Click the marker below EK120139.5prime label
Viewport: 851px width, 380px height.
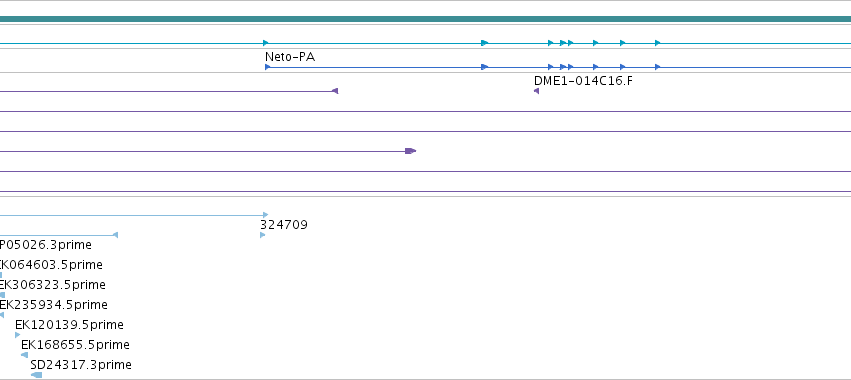[x=18, y=335]
